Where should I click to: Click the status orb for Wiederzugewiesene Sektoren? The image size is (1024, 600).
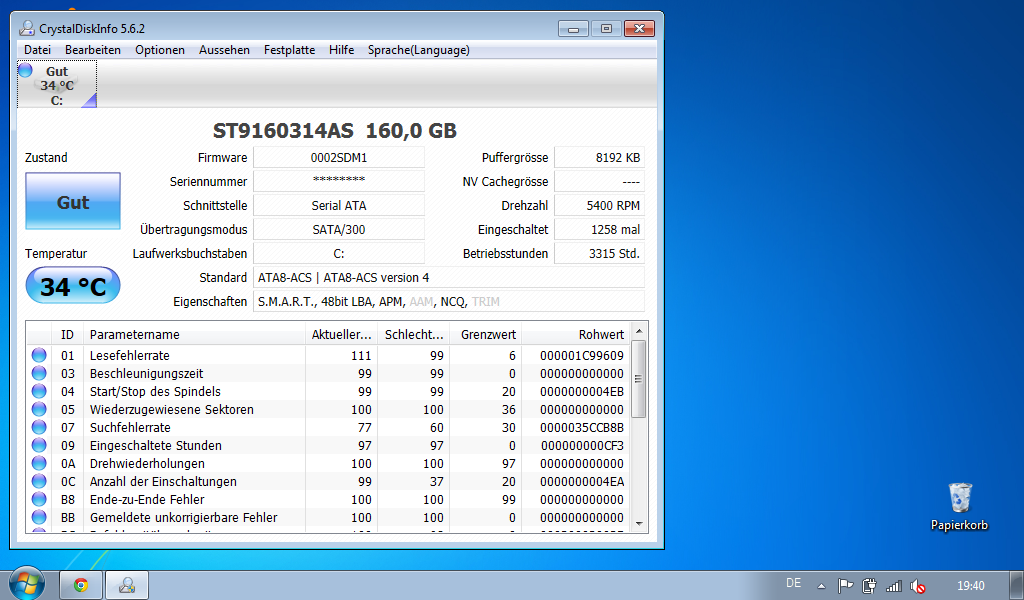[39, 409]
